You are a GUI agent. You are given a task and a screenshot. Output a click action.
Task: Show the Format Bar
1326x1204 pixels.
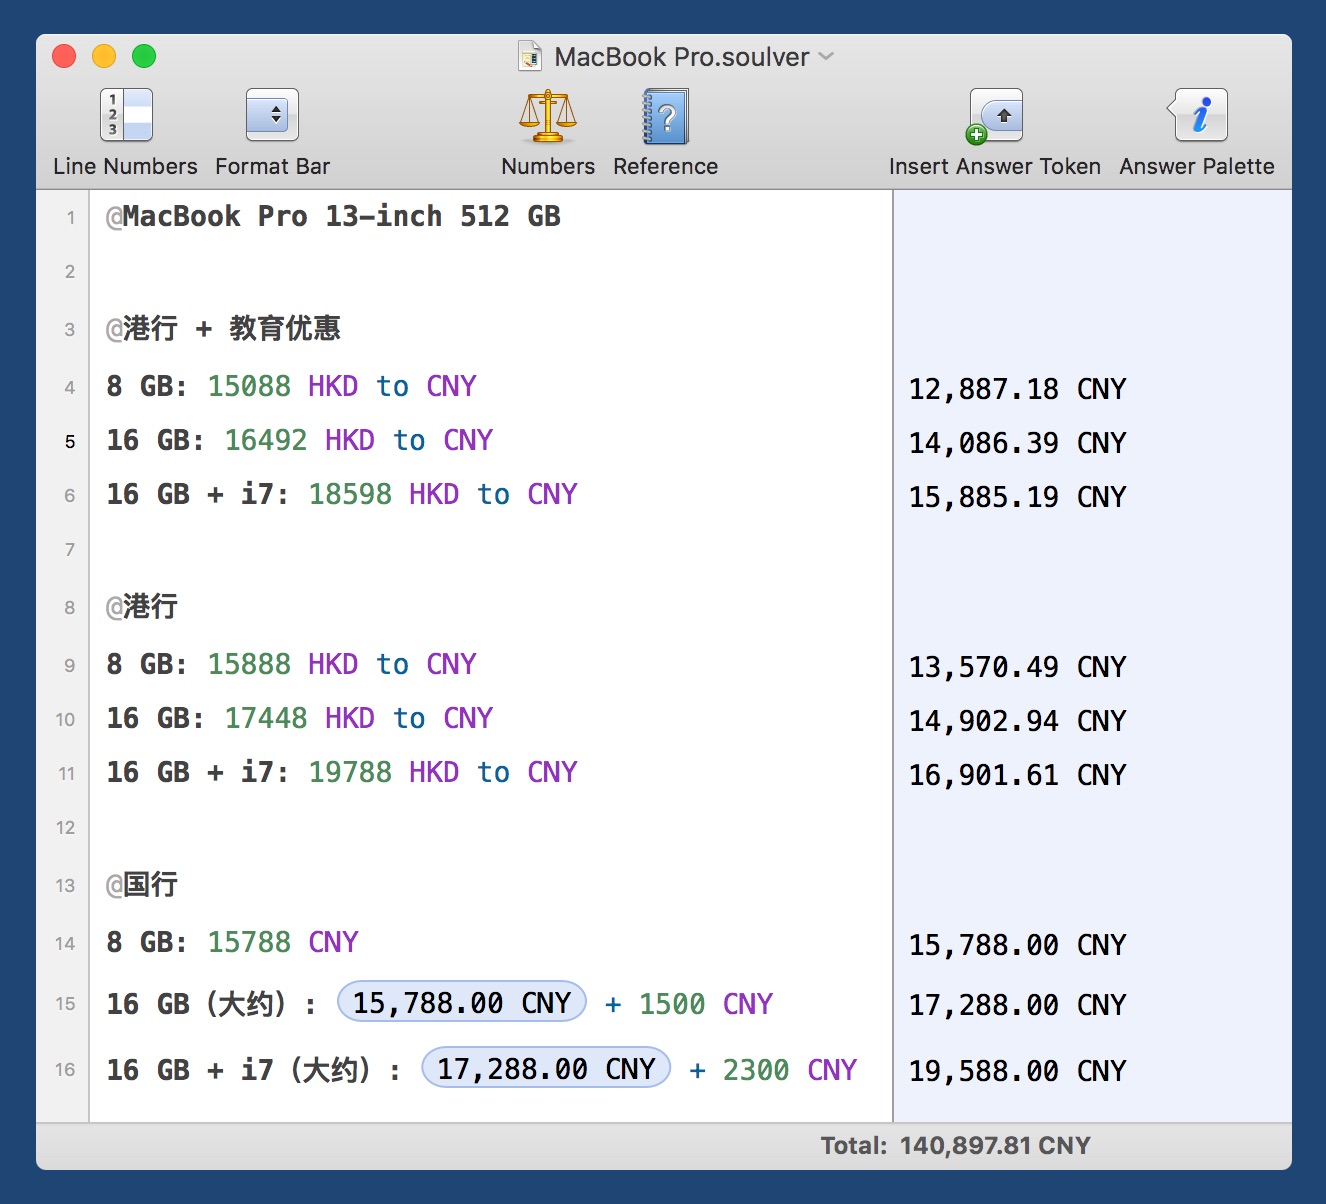pyautogui.click(x=272, y=116)
